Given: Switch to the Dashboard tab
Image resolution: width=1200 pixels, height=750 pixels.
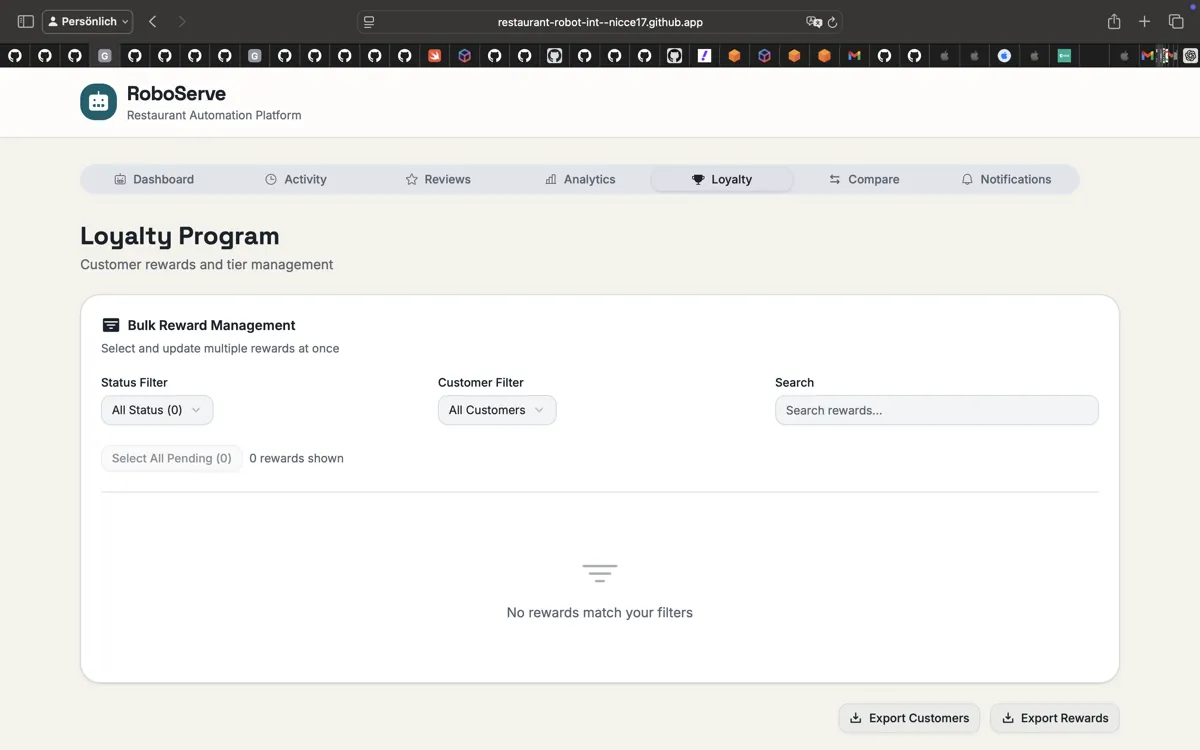Looking at the screenshot, I should tap(154, 179).
